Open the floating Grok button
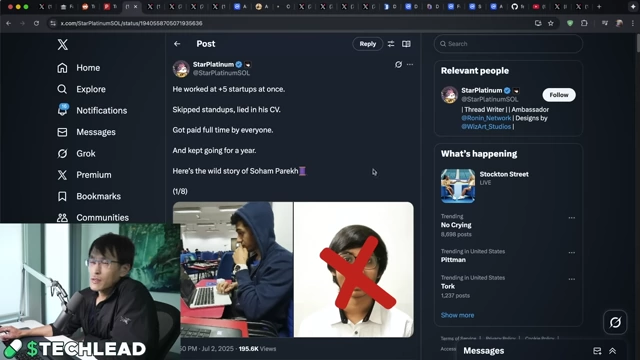640x360 pixels. click(x=615, y=322)
